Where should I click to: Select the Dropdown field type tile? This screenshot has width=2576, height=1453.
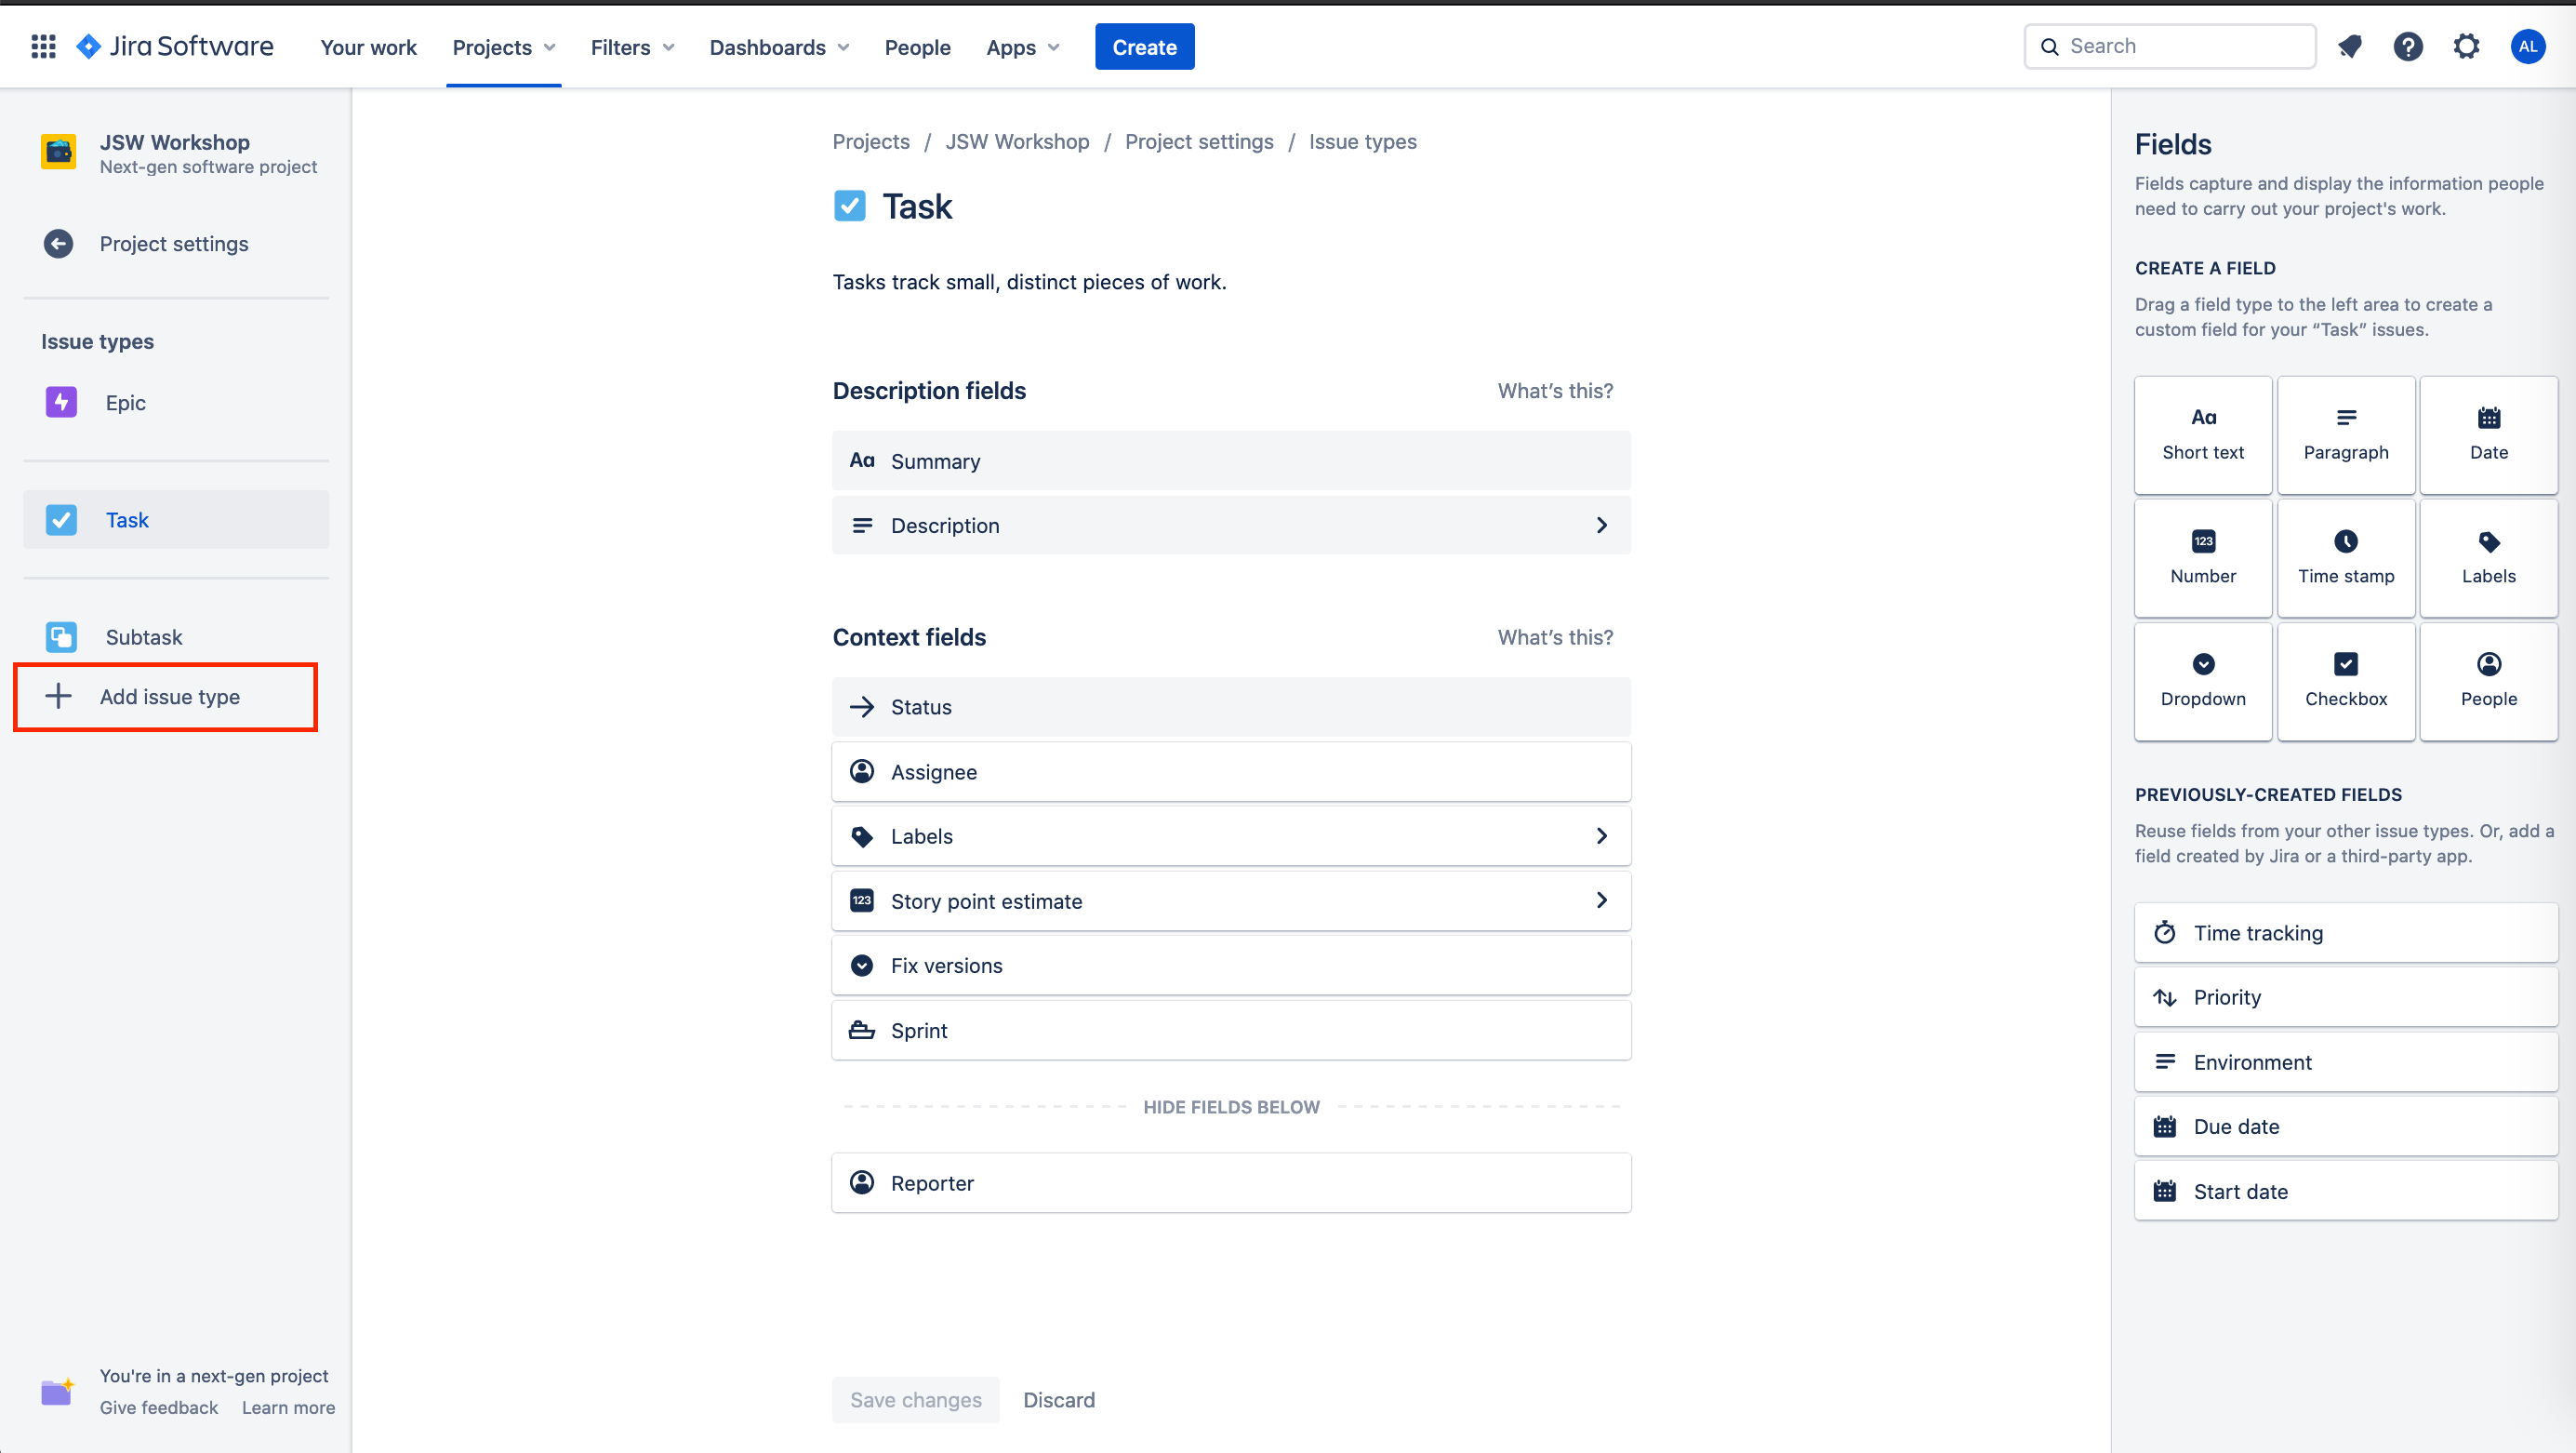[x=2203, y=681]
